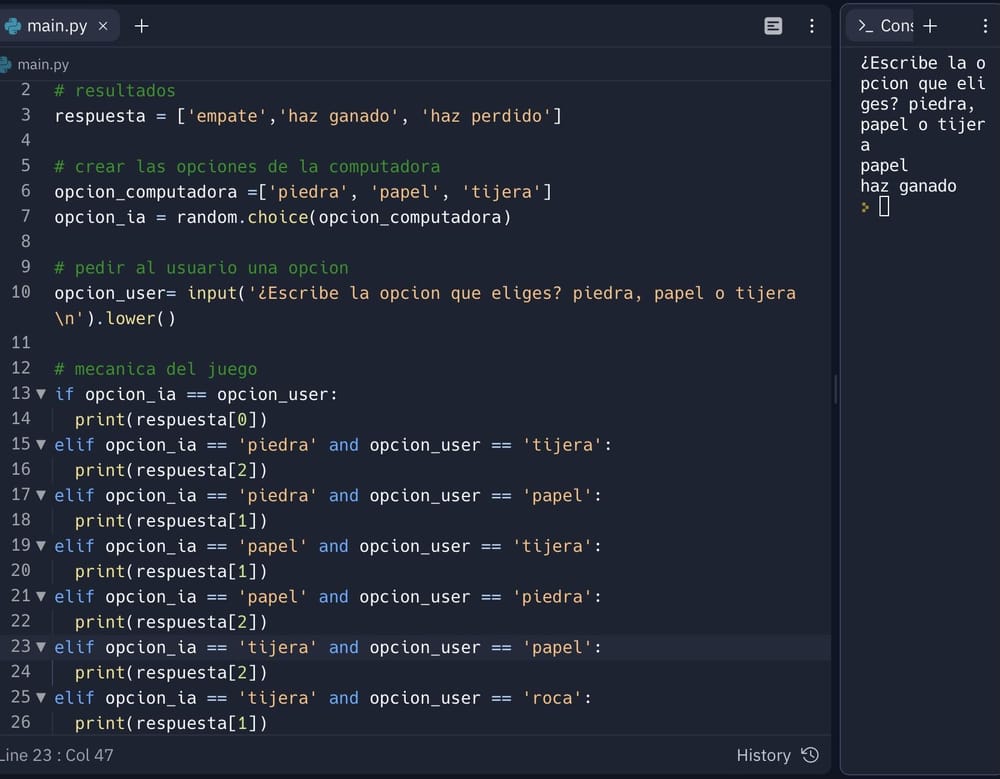Click the plus icon next to the main.py tab

pos(140,26)
